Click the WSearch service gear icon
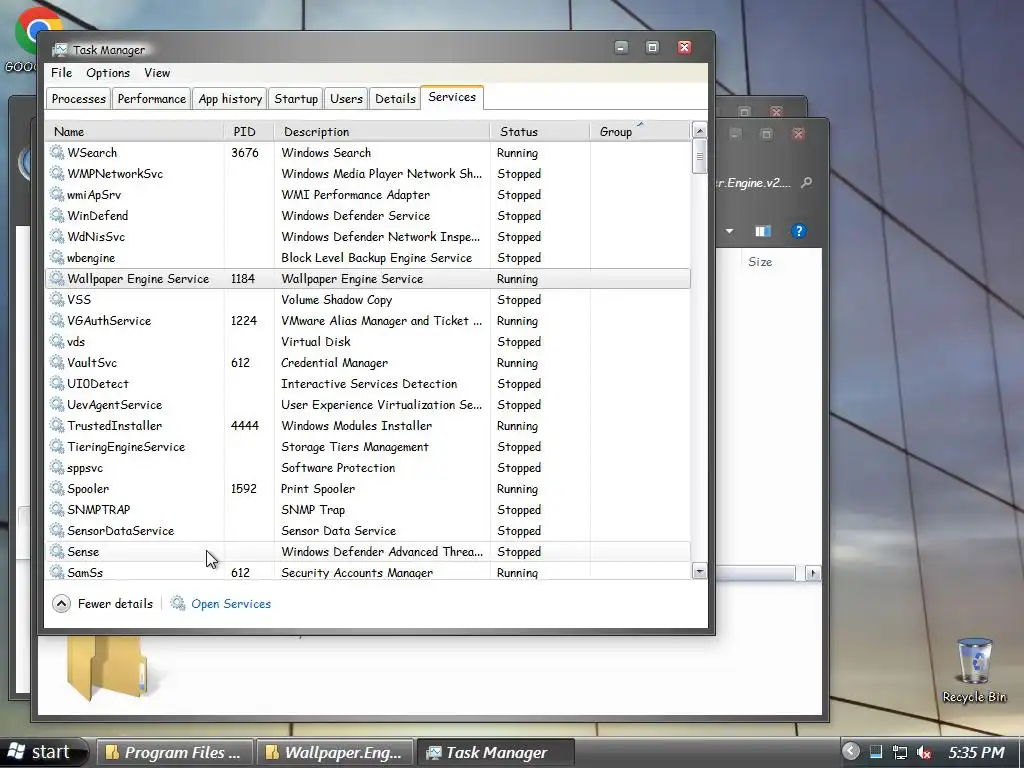 (57, 153)
